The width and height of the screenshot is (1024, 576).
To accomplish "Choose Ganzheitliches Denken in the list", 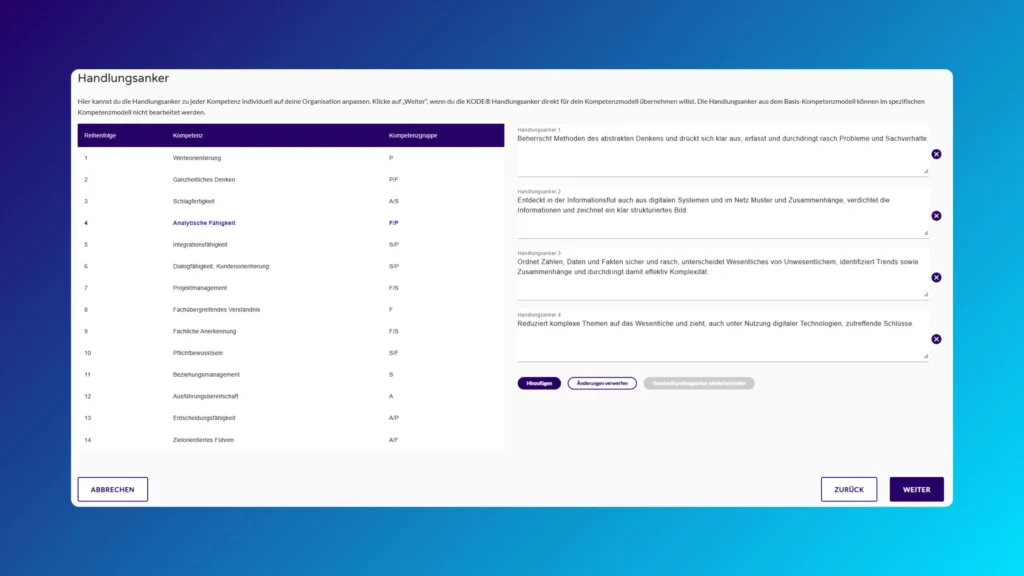I will click(x=204, y=180).
